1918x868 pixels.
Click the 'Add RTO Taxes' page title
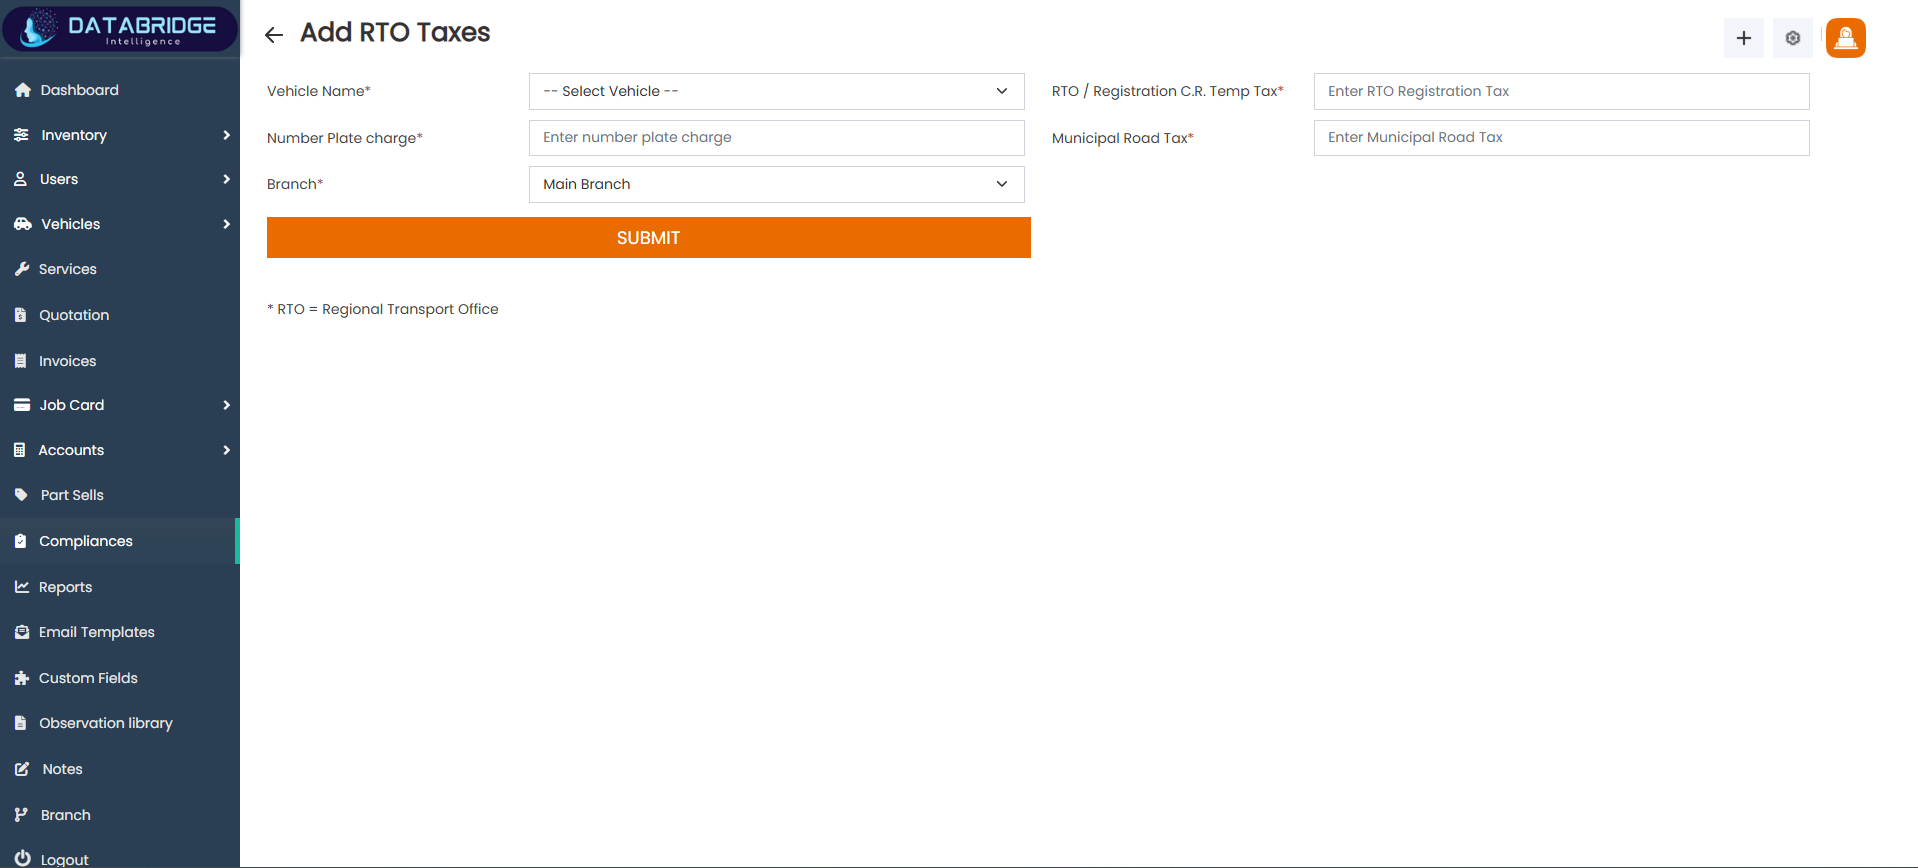click(395, 33)
